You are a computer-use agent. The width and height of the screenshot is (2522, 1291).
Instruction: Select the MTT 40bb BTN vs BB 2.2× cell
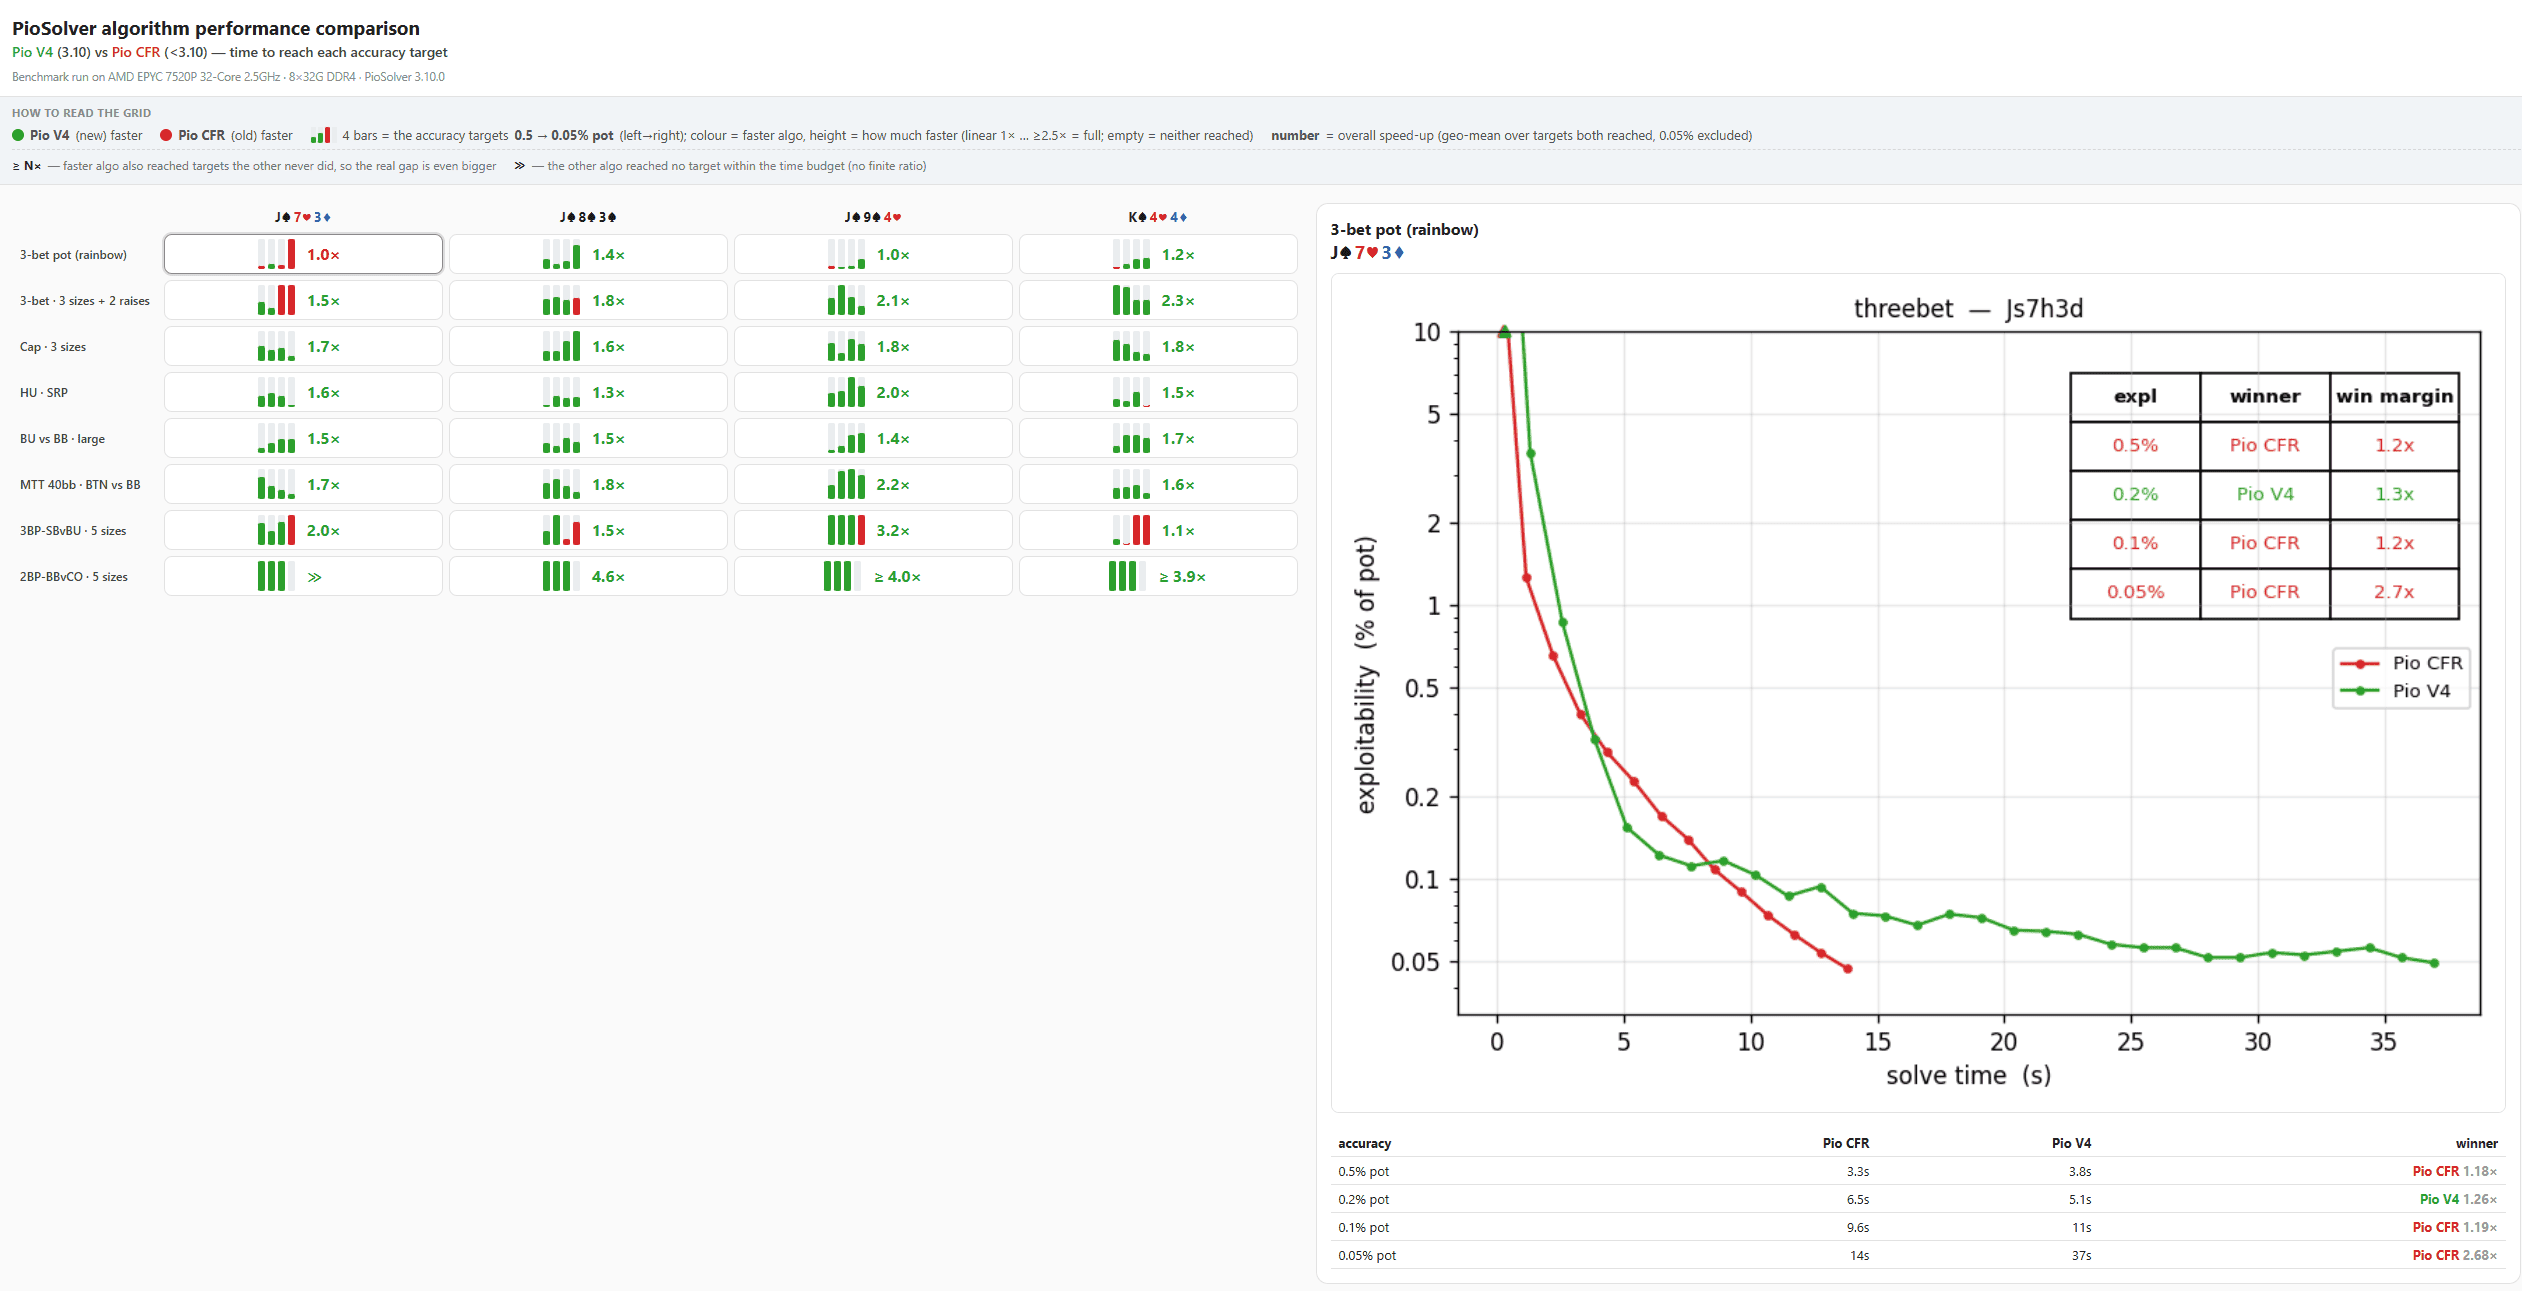873,484
